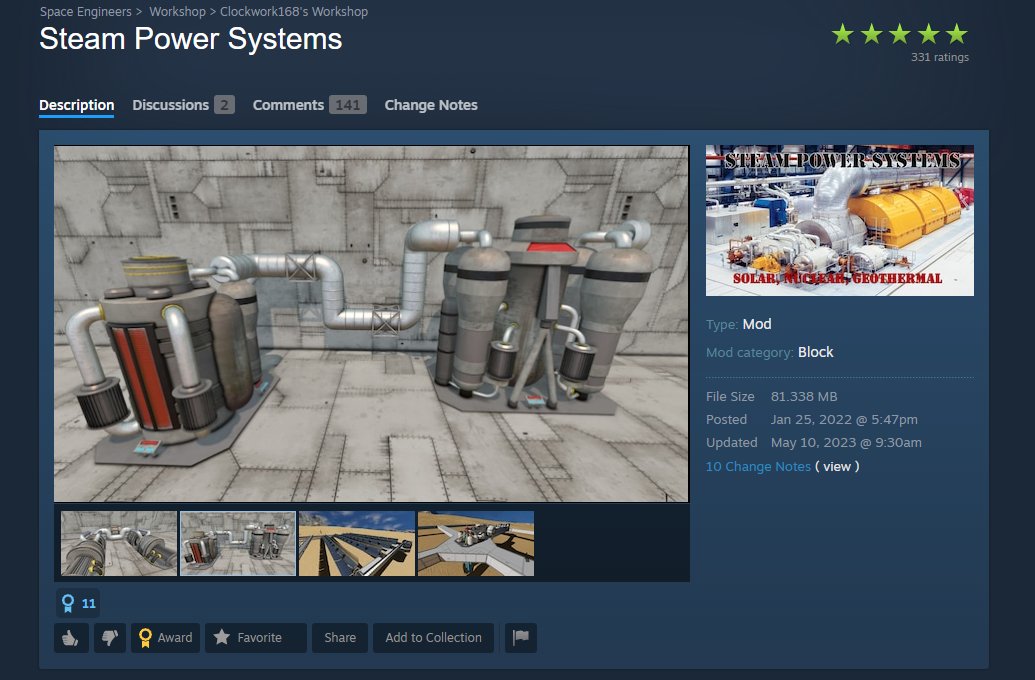The image size is (1035, 680).
Task: Open Clockwork168's Workshop breadcrumb
Action: (x=294, y=12)
